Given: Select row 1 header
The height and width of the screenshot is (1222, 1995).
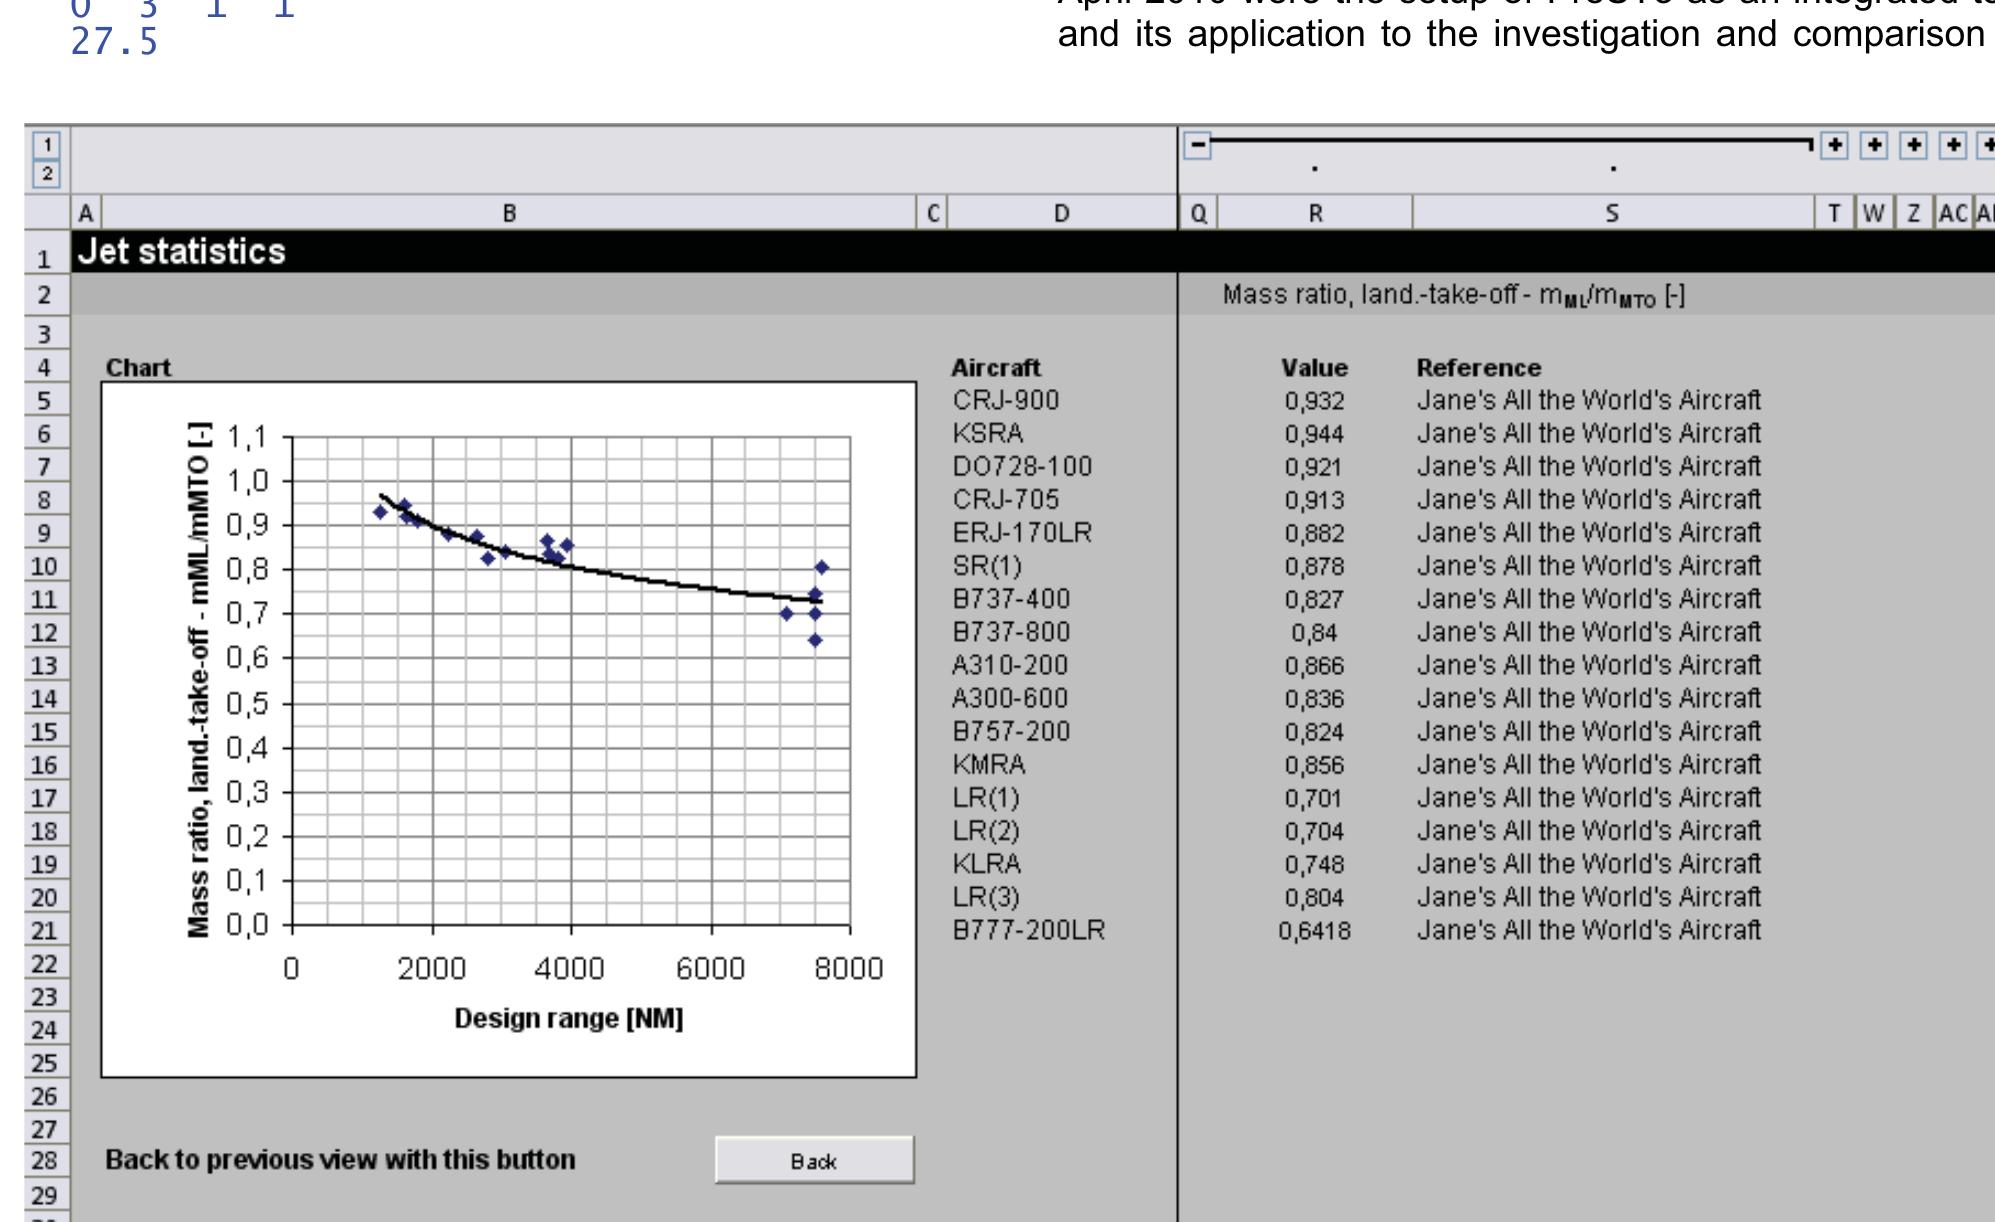Looking at the screenshot, I should tap(47, 252).
